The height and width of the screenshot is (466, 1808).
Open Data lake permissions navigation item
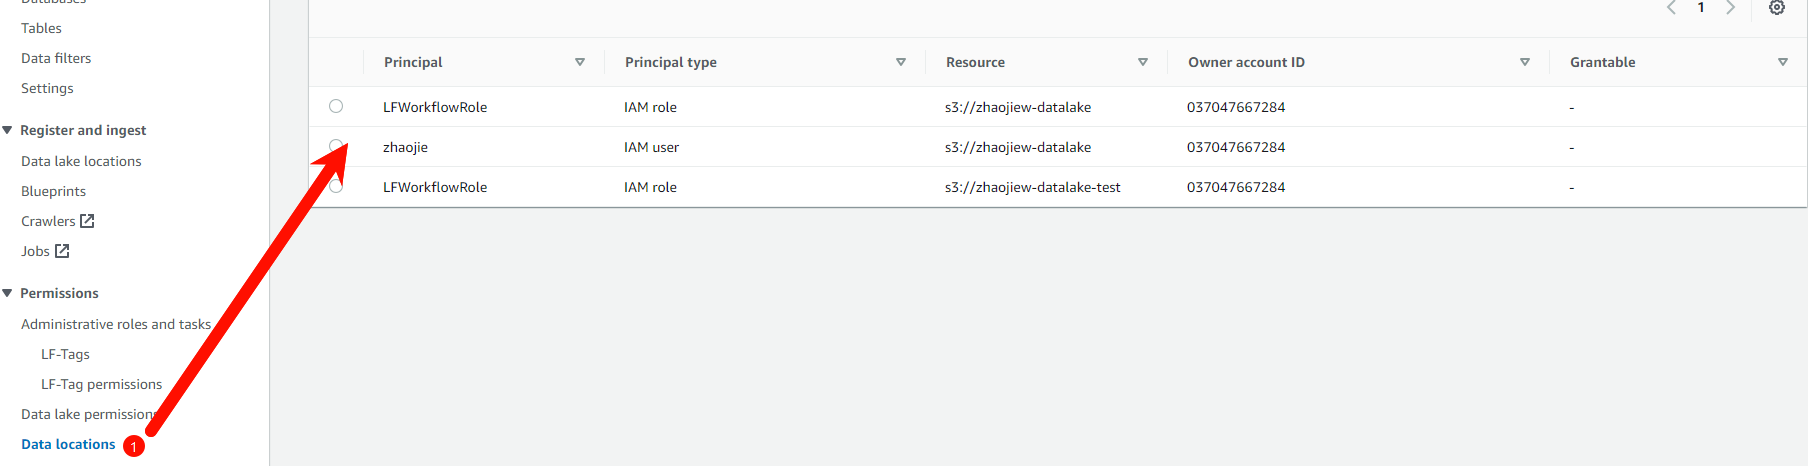tap(88, 414)
